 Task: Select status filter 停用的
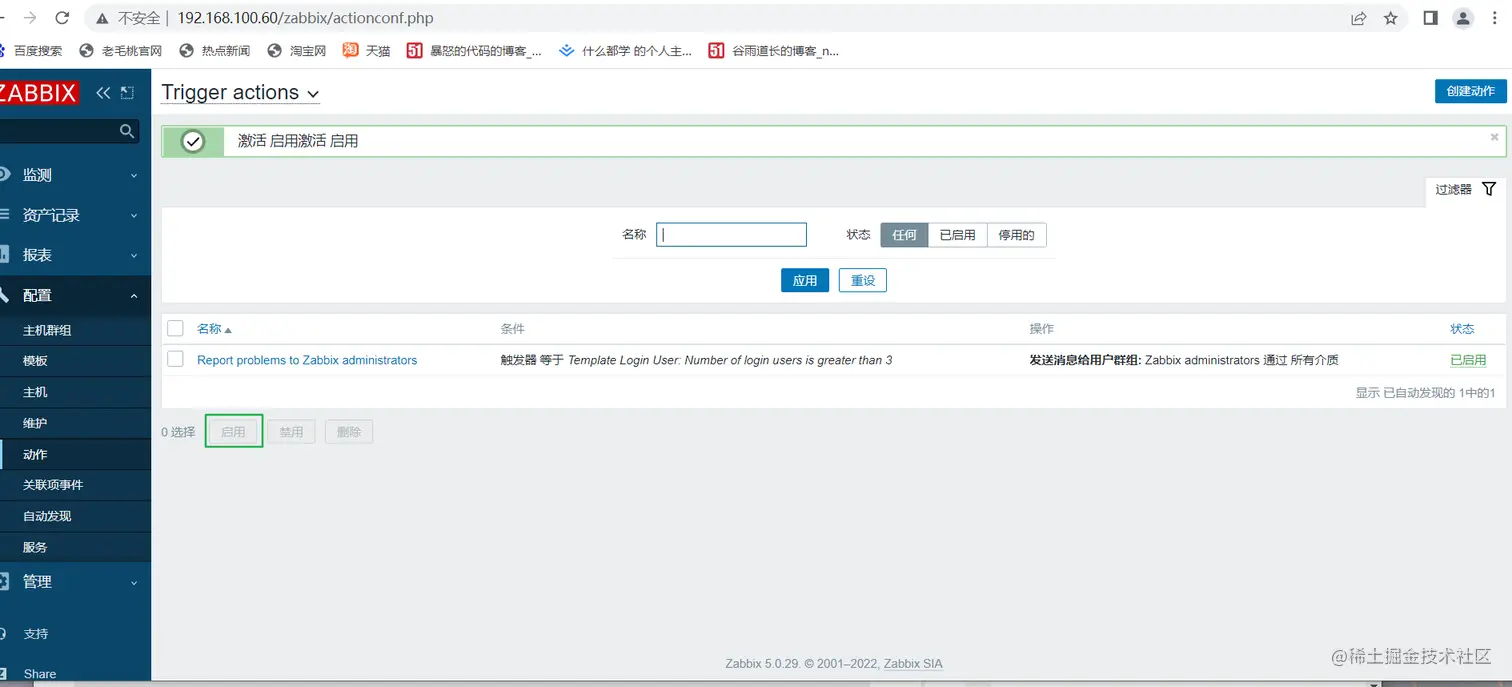[1016, 235]
